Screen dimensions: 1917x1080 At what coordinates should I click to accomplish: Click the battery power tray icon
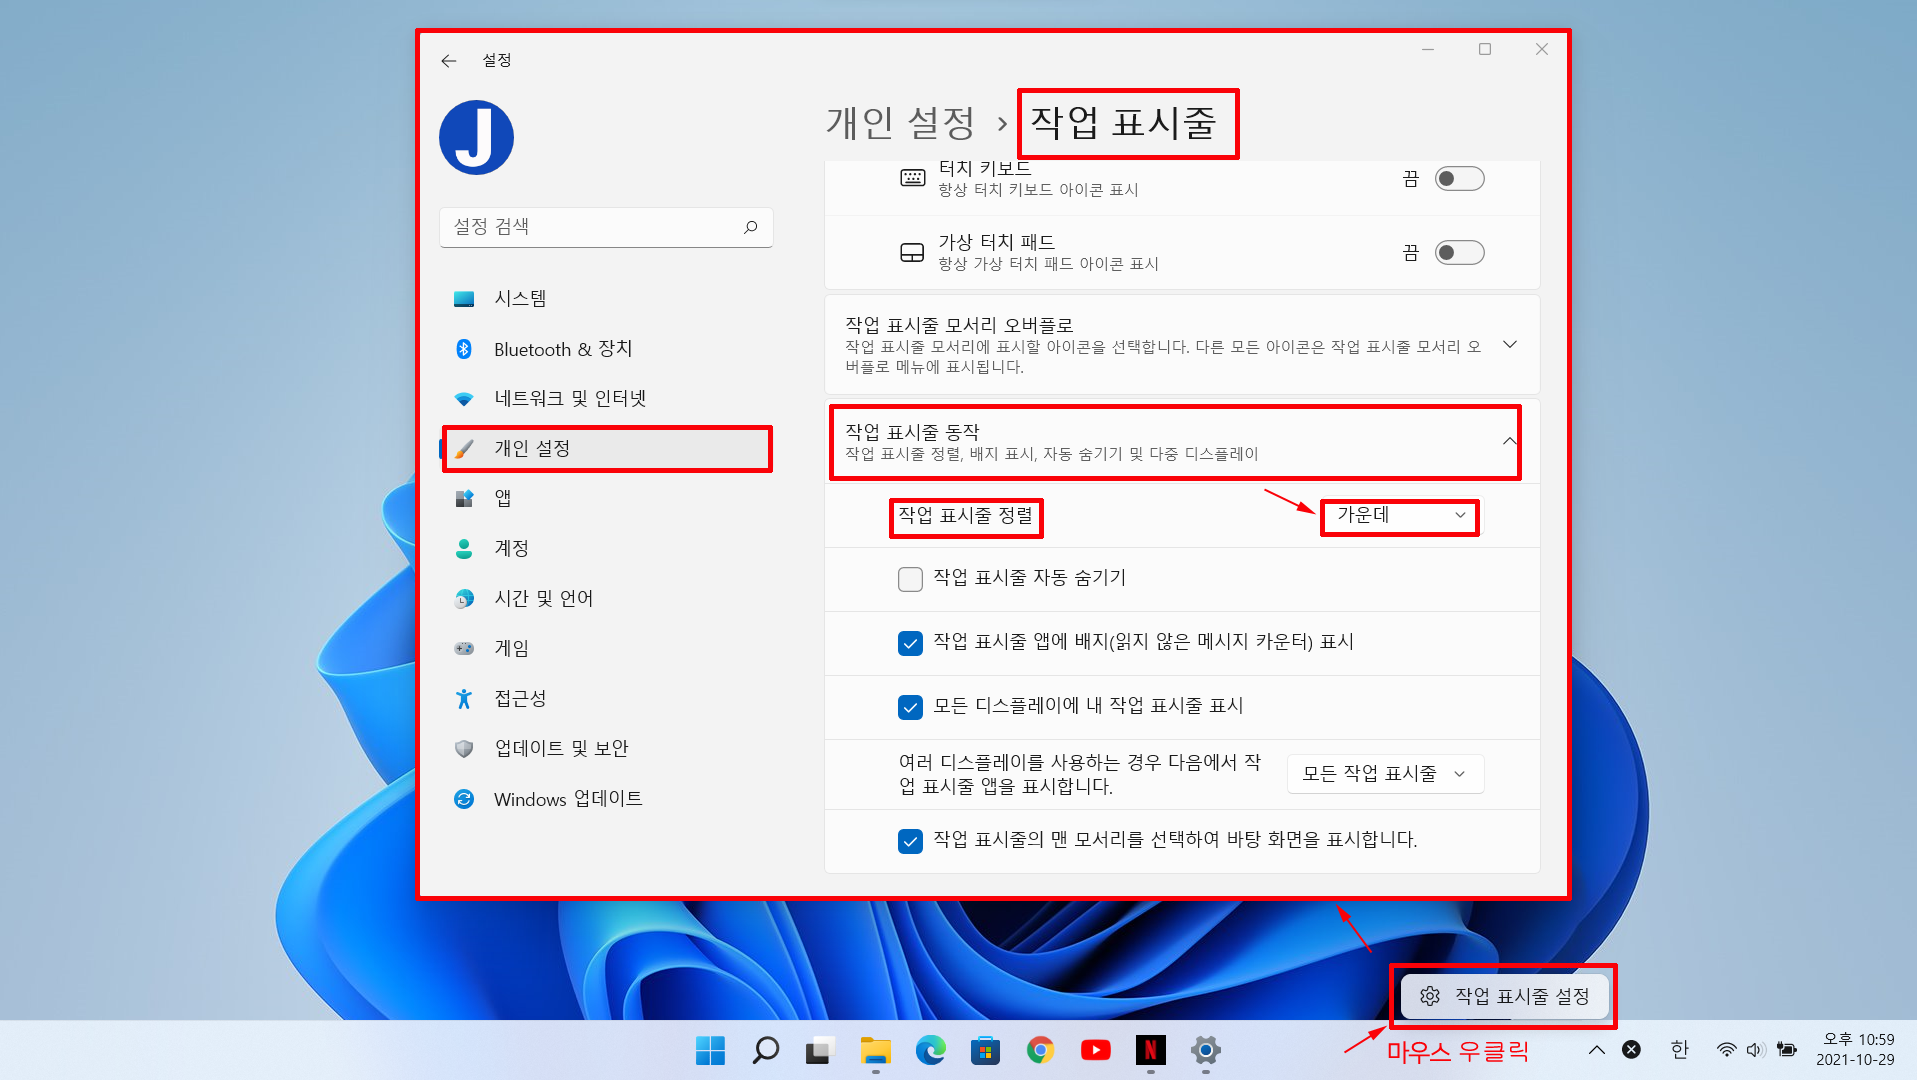pyautogui.click(x=1786, y=1050)
